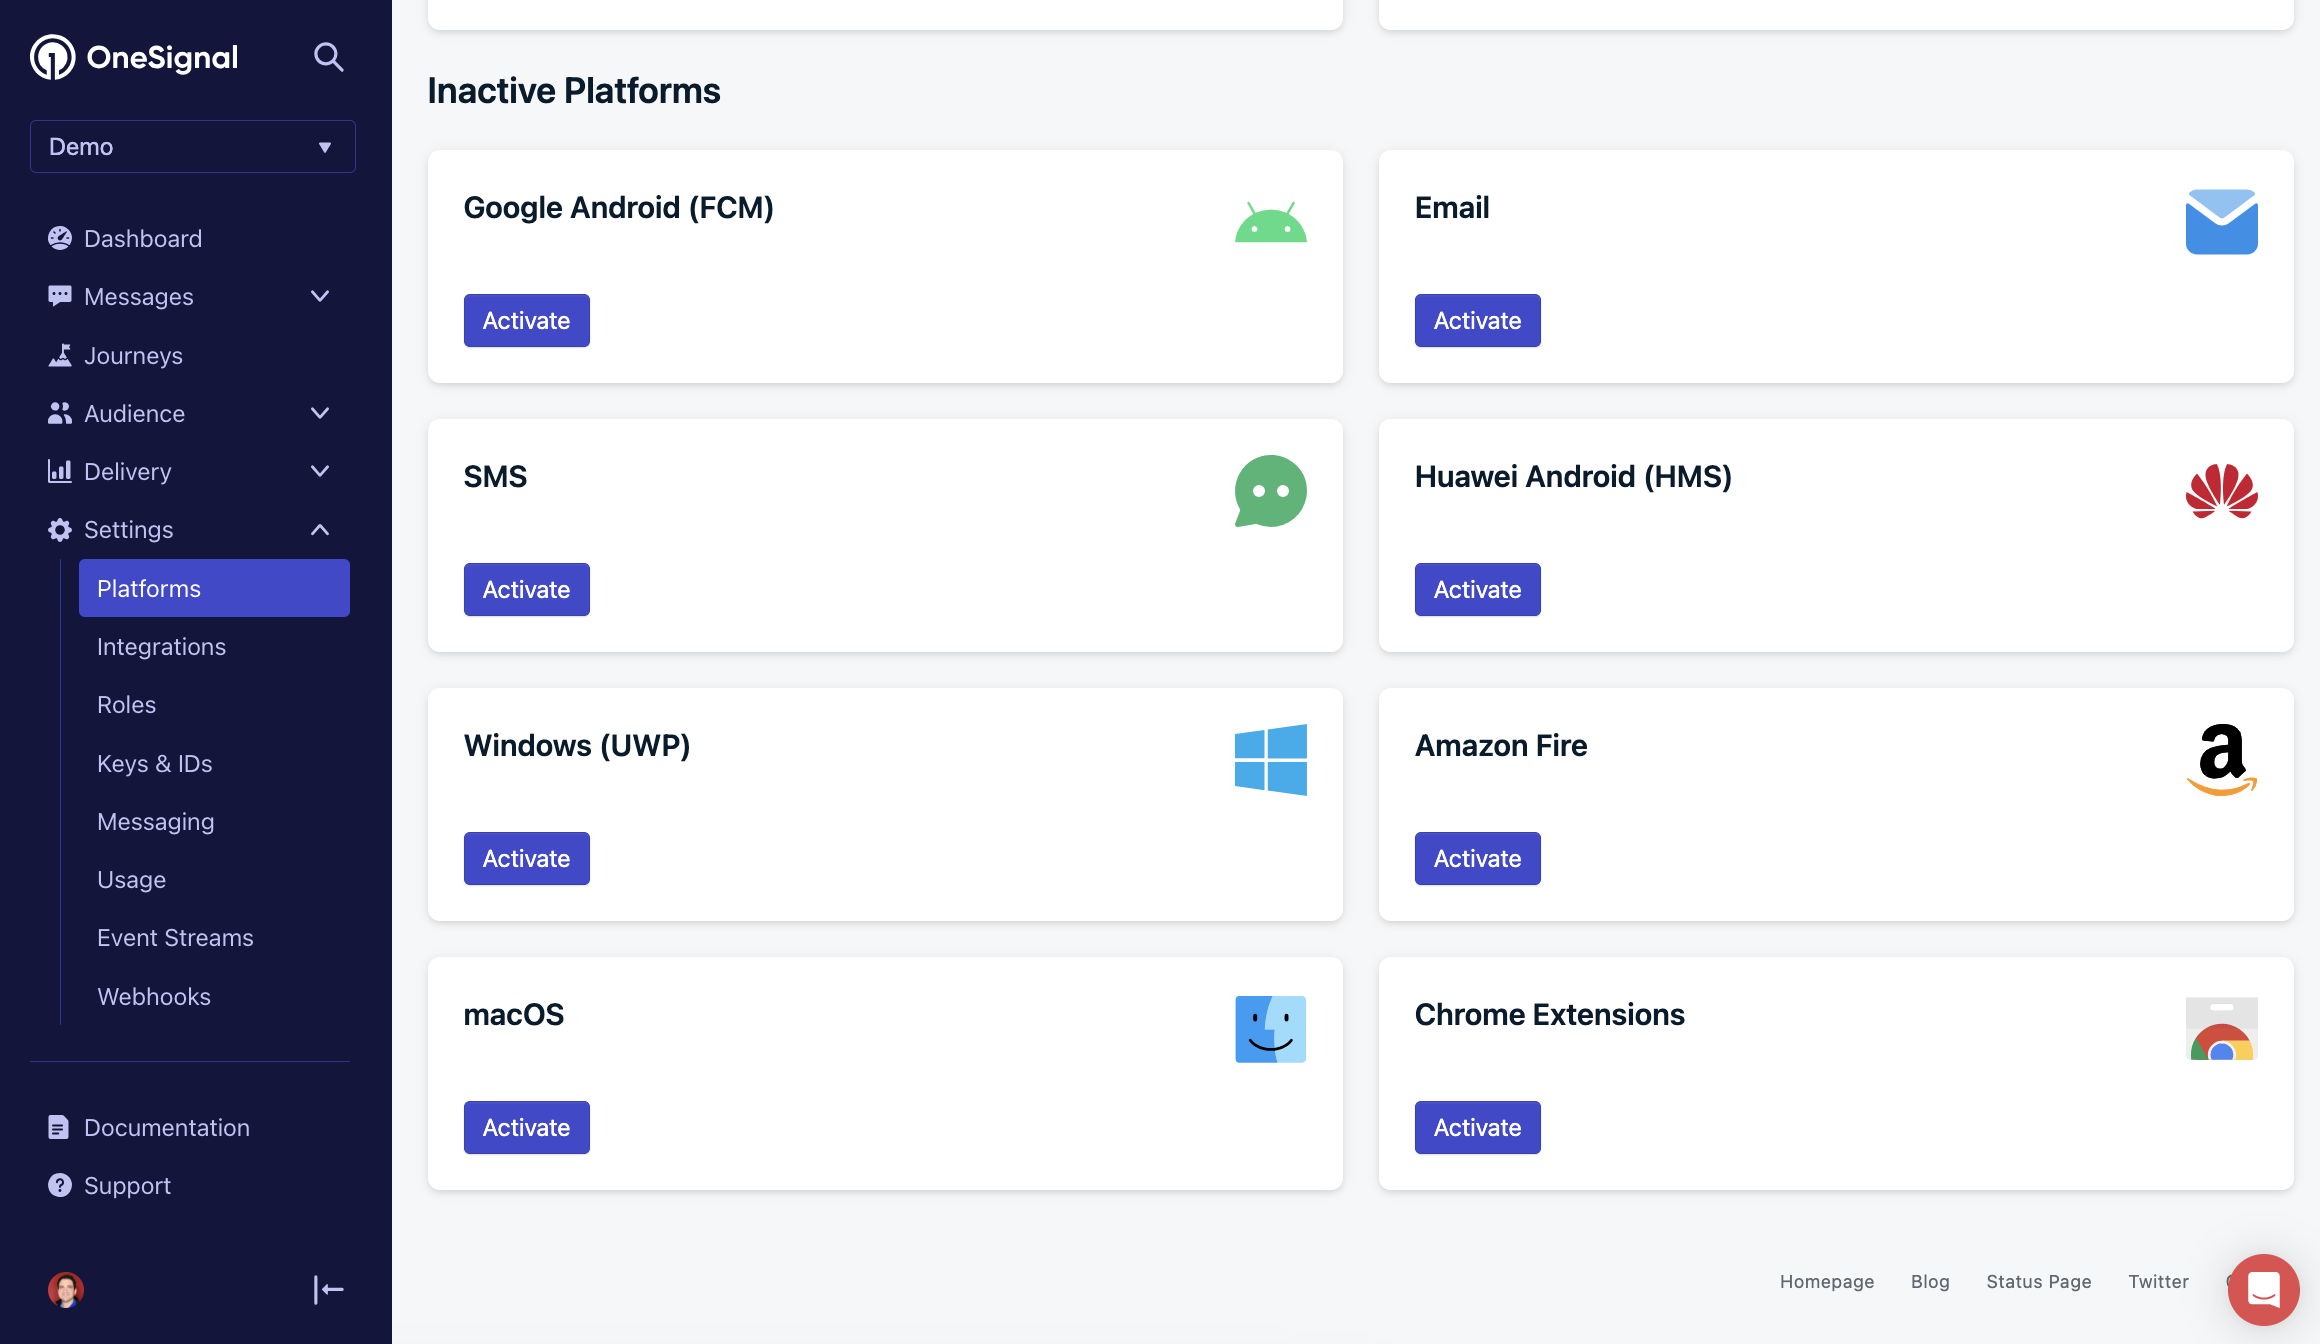Image resolution: width=2320 pixels, height=1344 pixels.
Task: Open Delivery menu item
Action: (x=128, y=471)
